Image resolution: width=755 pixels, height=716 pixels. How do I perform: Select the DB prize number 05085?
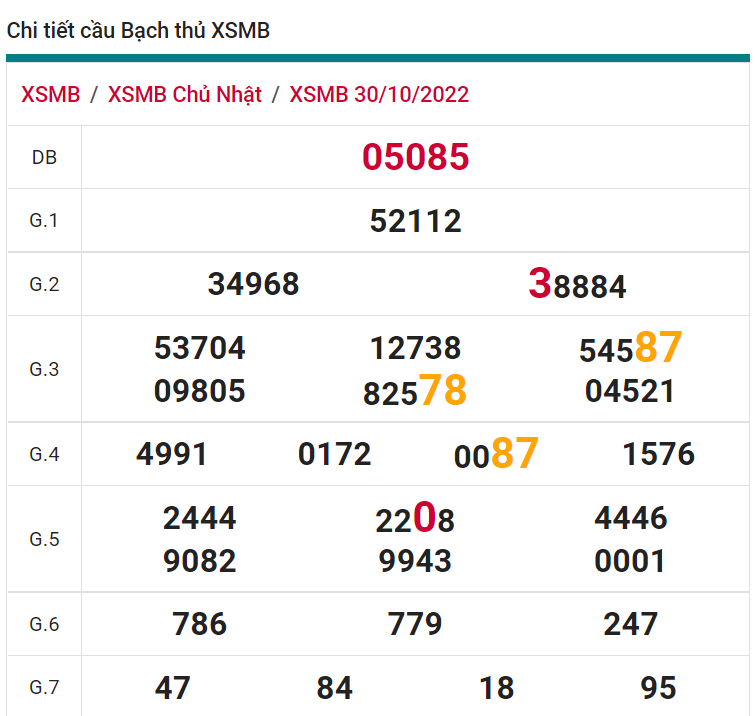[416, 157]
